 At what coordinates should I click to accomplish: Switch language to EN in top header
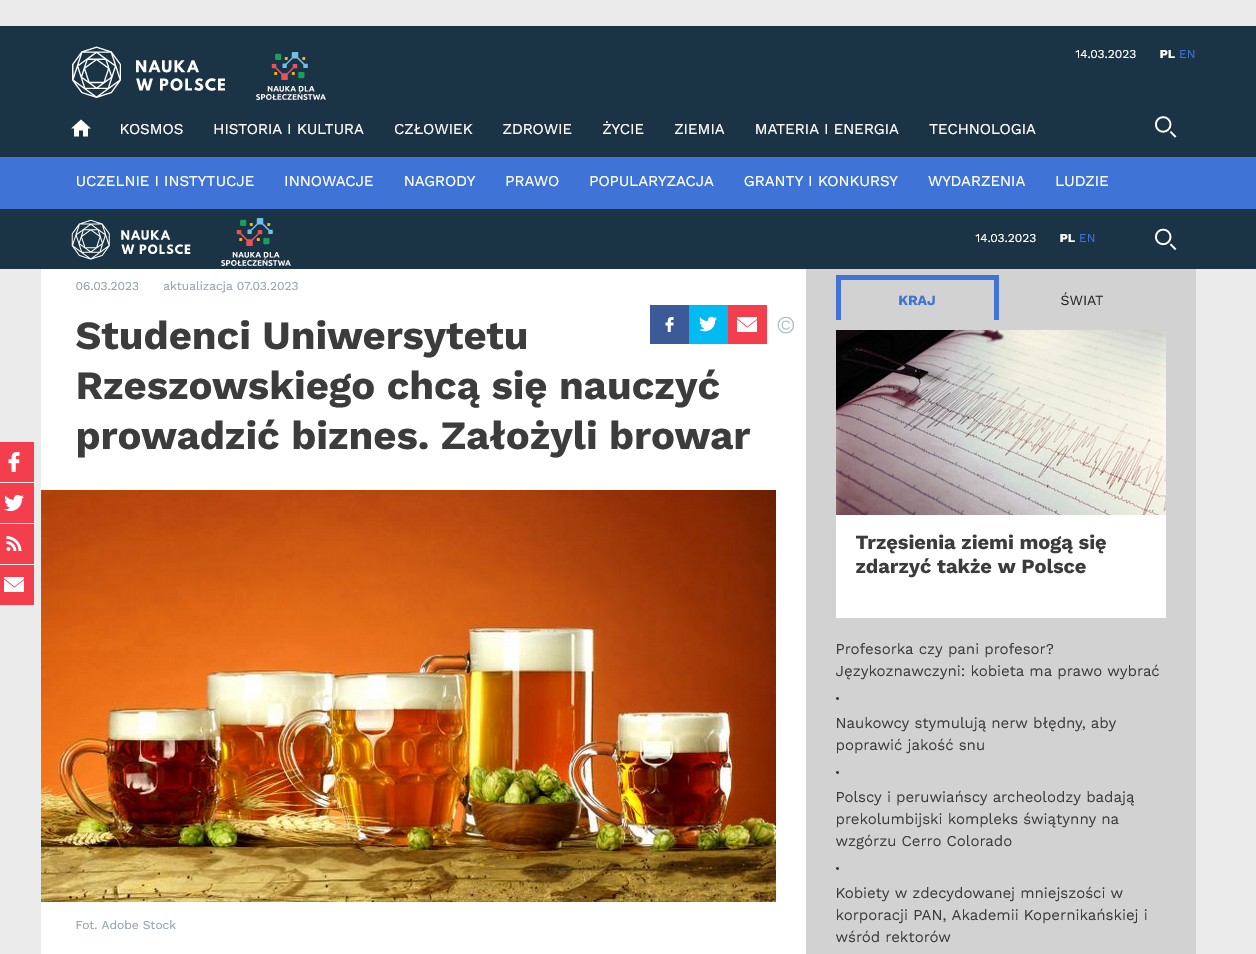[1187, 54]
